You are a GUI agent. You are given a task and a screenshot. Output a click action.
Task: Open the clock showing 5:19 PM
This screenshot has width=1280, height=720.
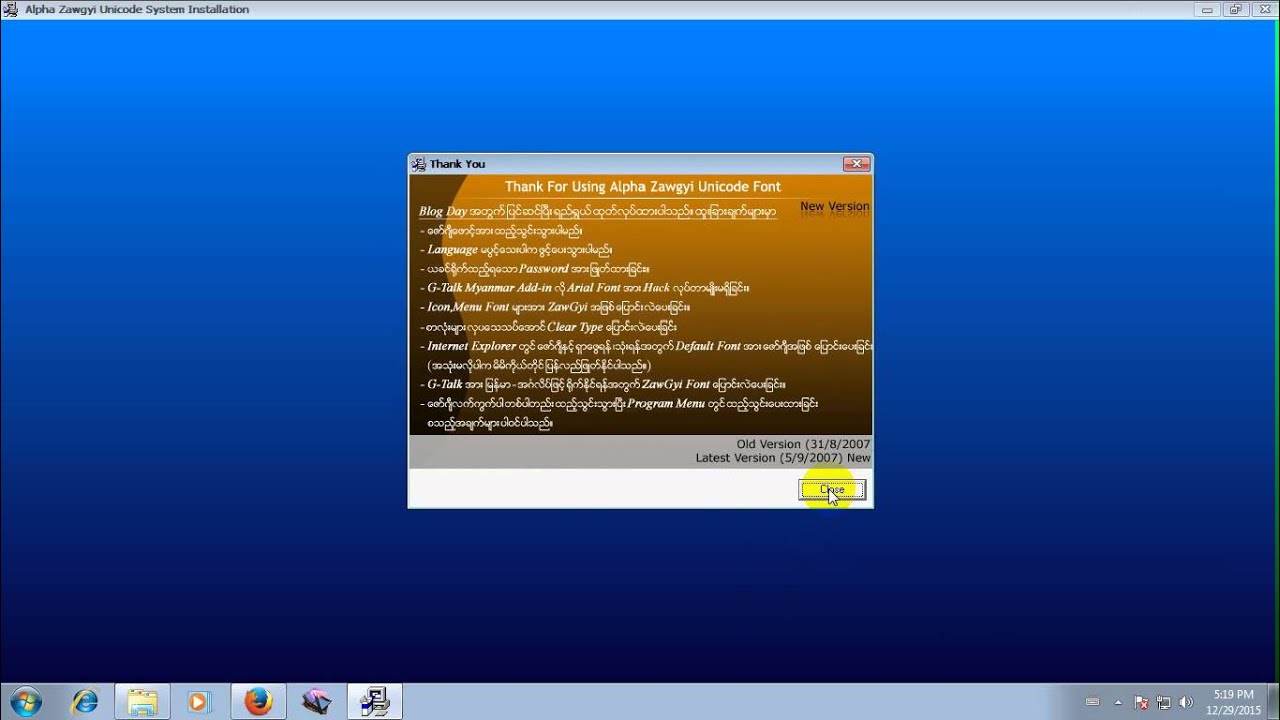[1233, 702]
